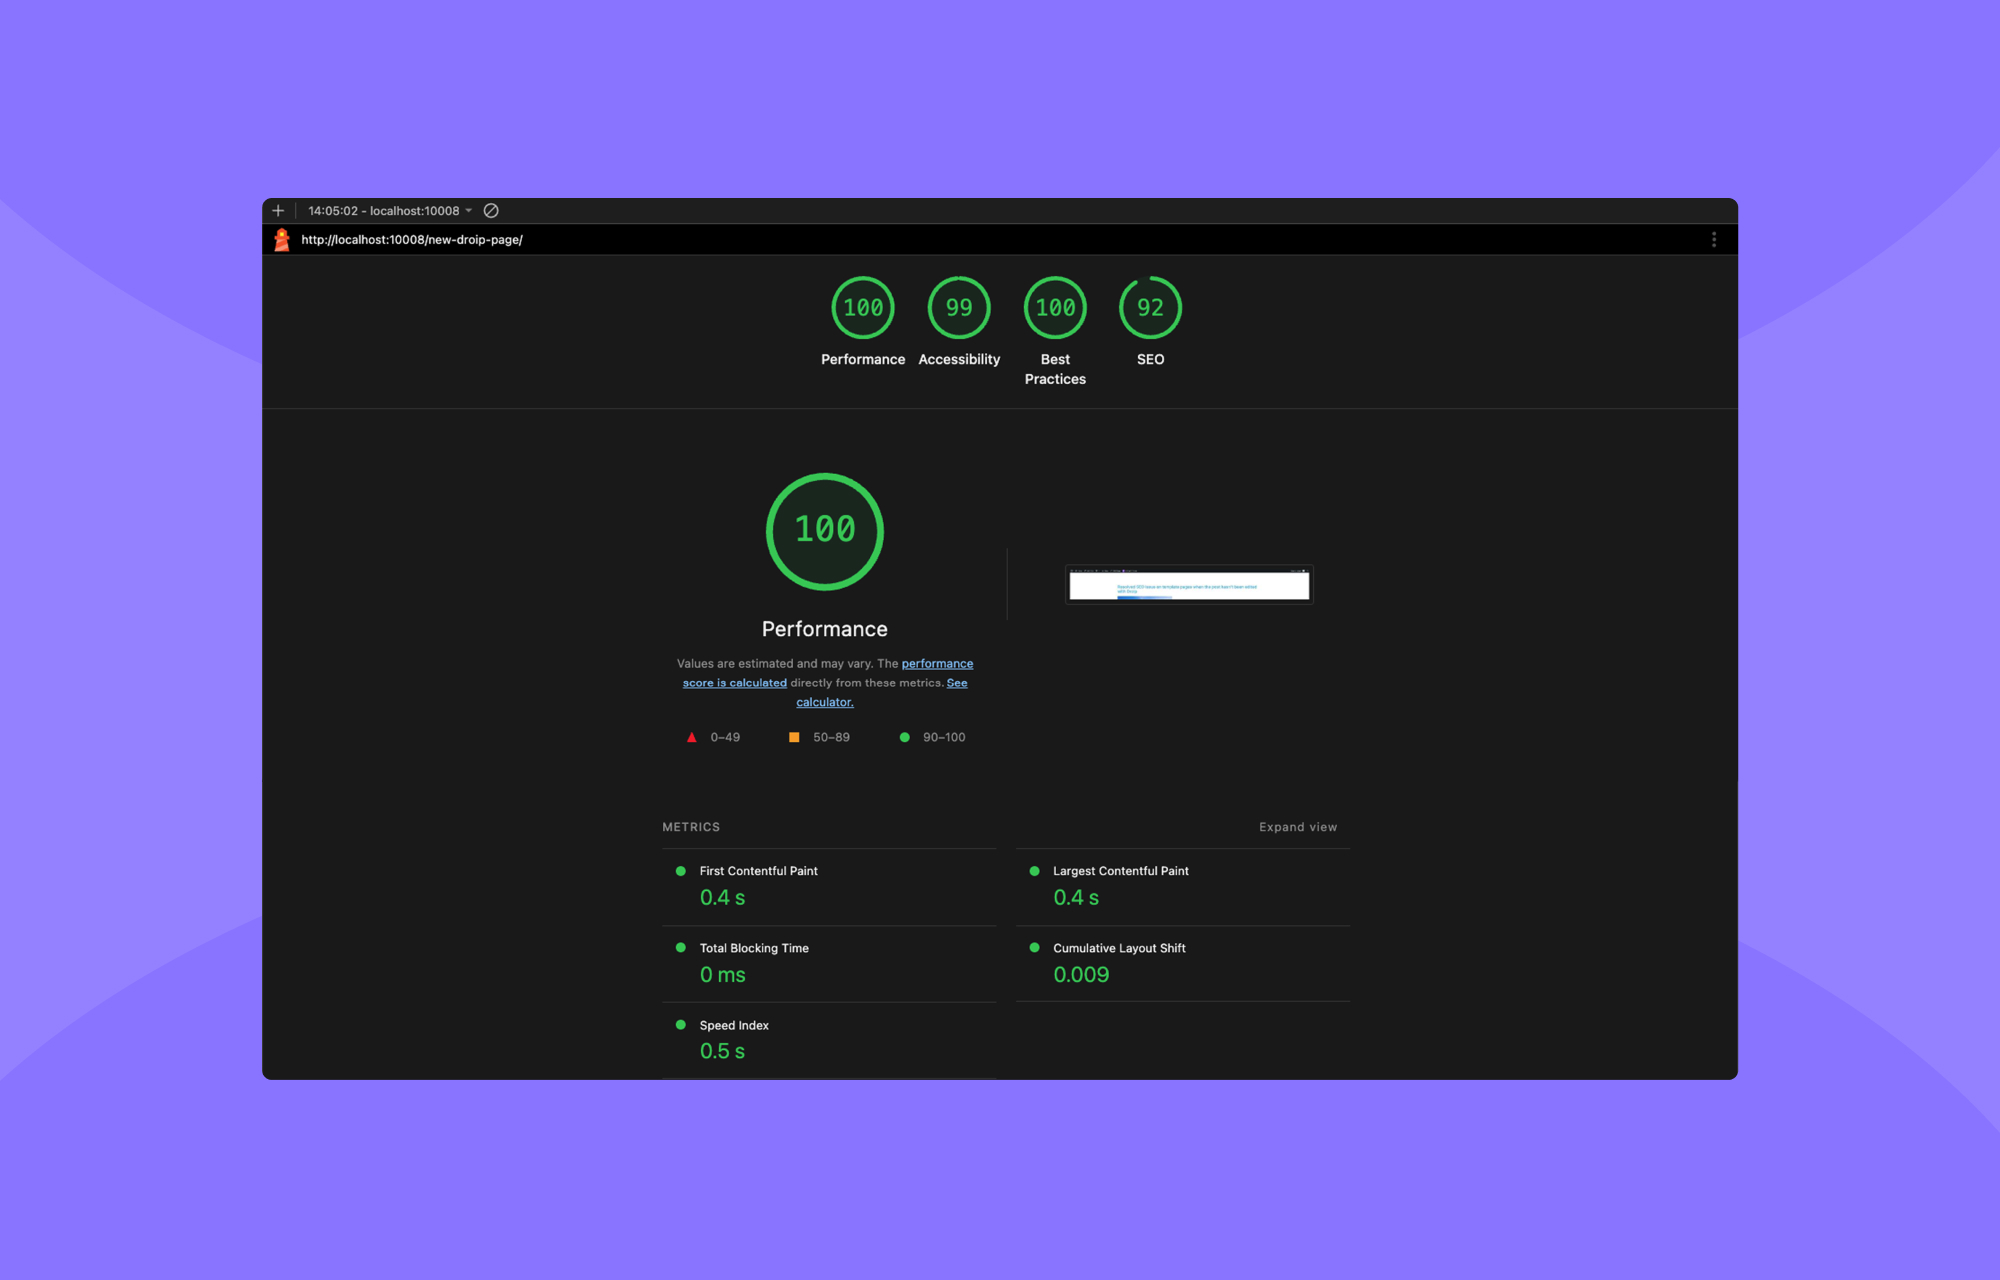The image size is (2000, 1280).
Task: Expand the Cumulative Layout Shift metric
Action: (x=1119, y=948)
